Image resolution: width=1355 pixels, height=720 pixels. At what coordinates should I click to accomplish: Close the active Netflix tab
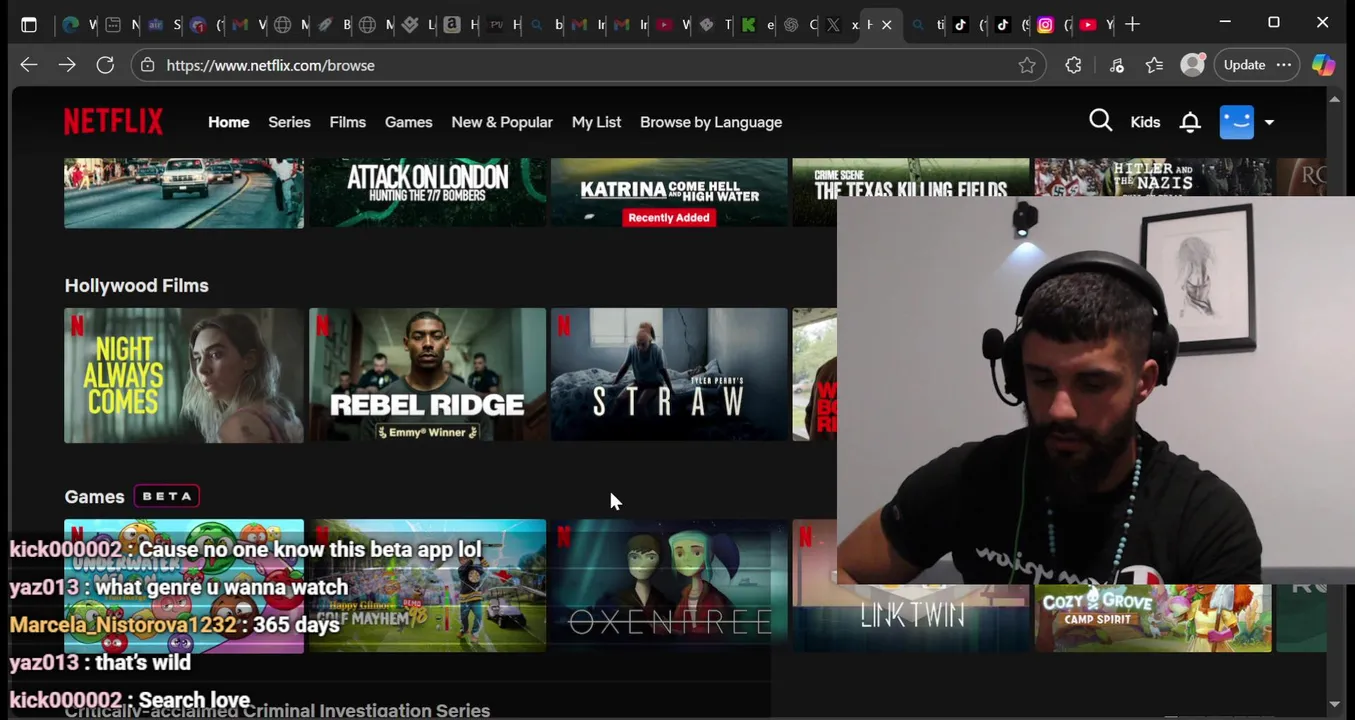click(x=886, y=25)
